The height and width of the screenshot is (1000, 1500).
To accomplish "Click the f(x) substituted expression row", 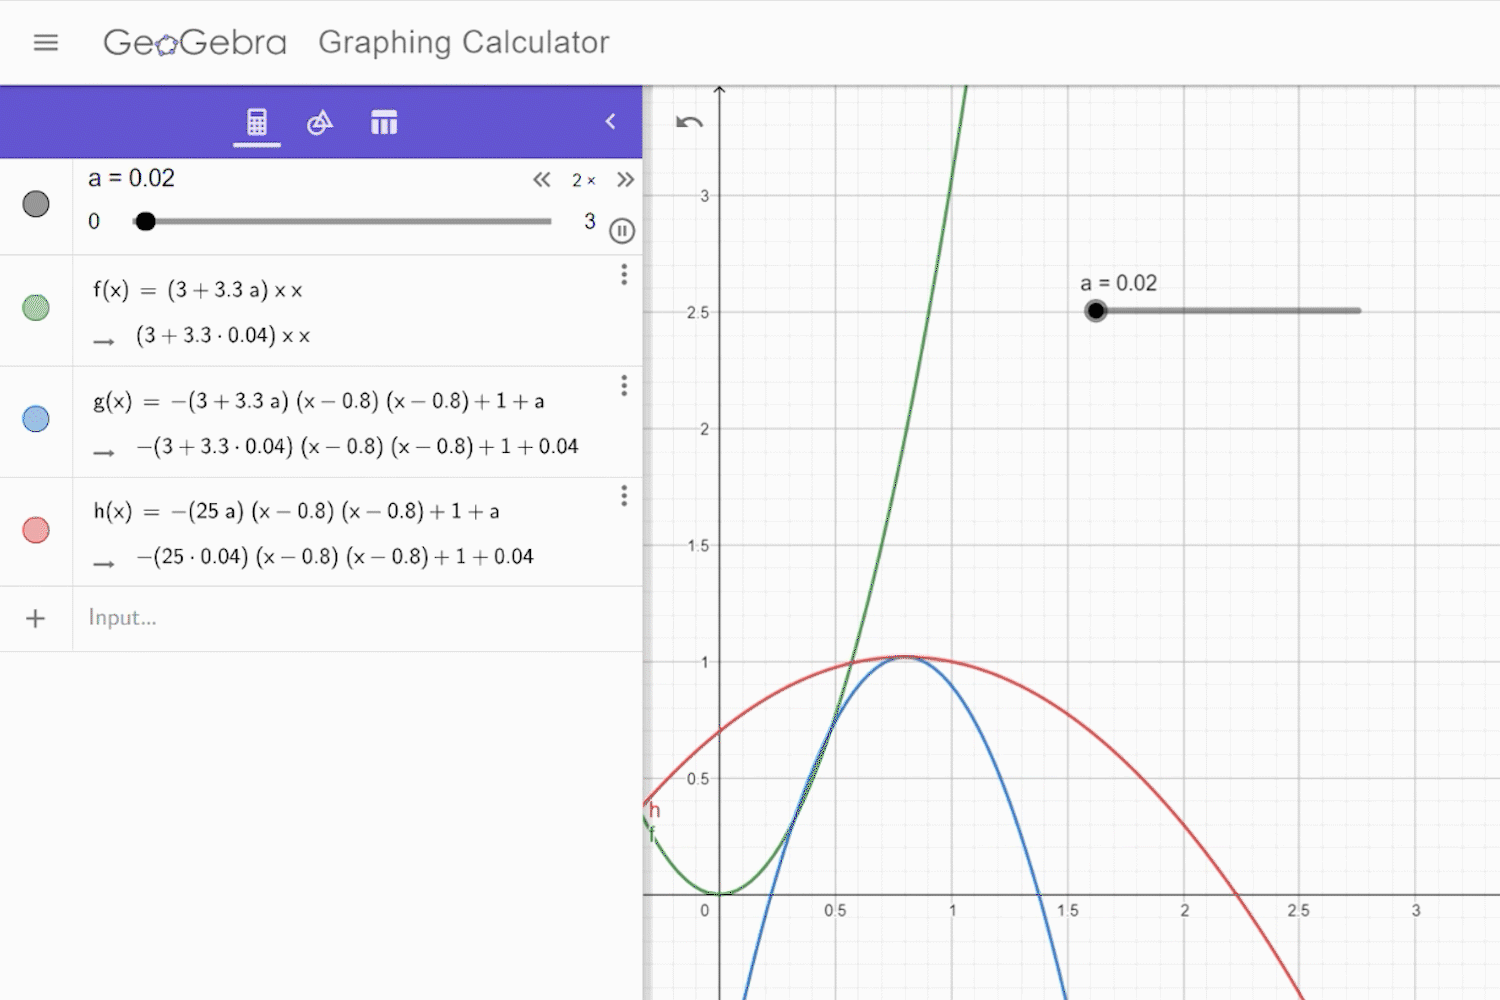I will 223,336.
